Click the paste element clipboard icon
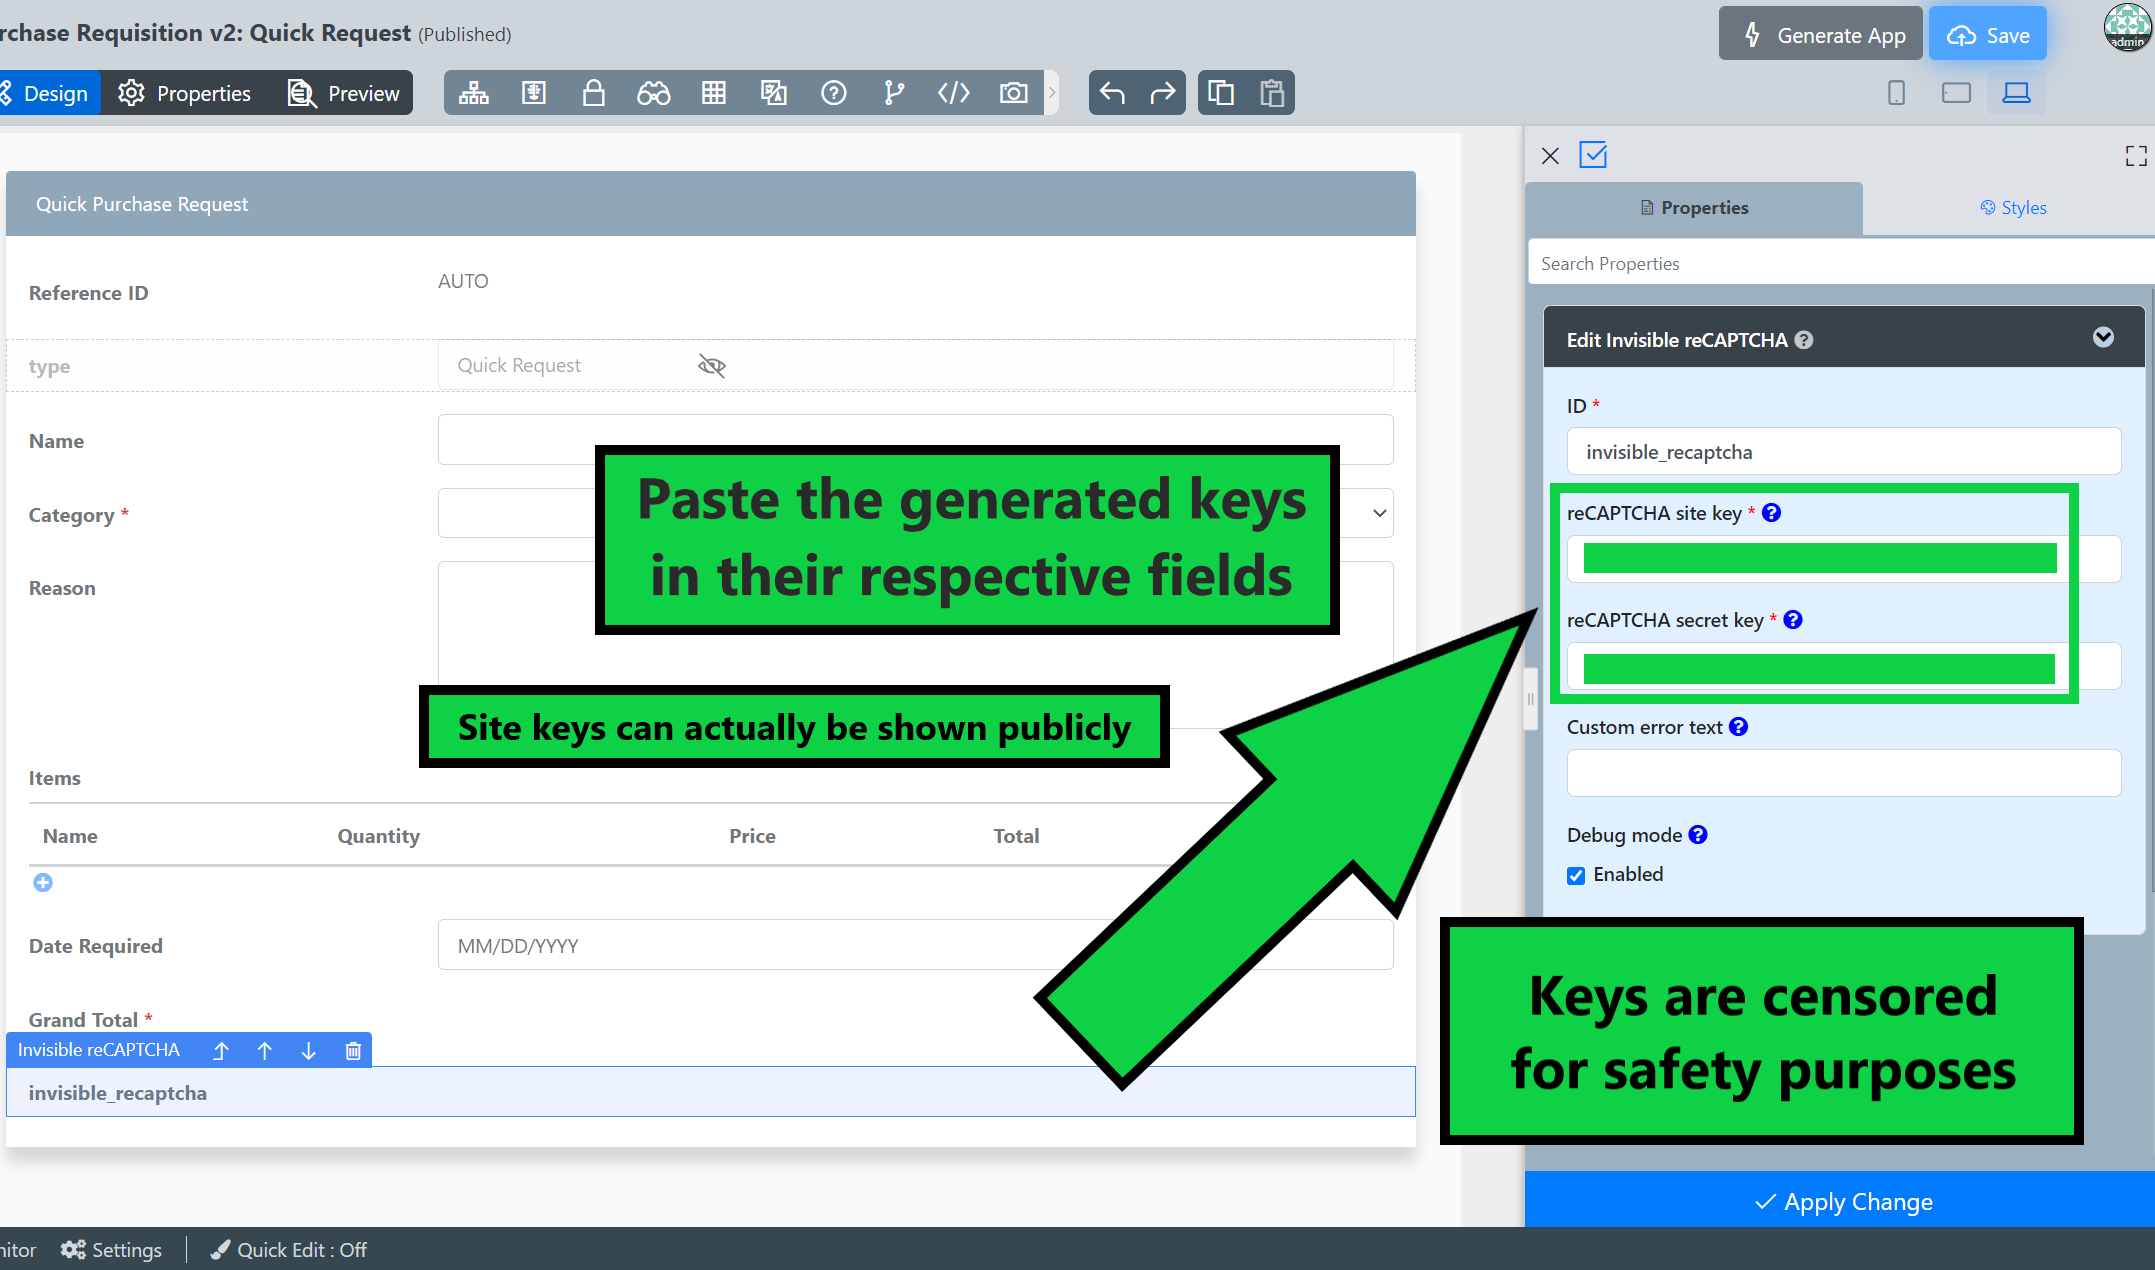 point(1271,93)
